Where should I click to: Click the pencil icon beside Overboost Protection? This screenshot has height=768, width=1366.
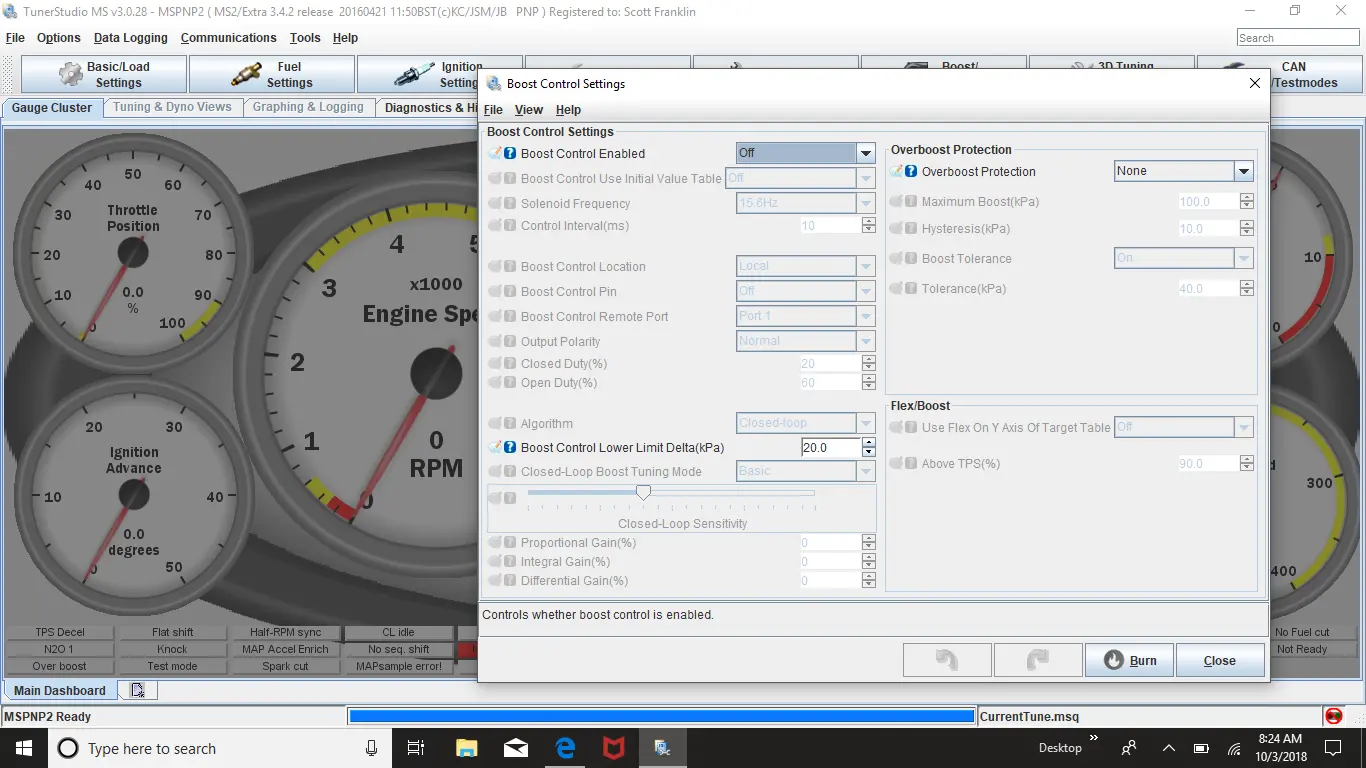(896, 171)
